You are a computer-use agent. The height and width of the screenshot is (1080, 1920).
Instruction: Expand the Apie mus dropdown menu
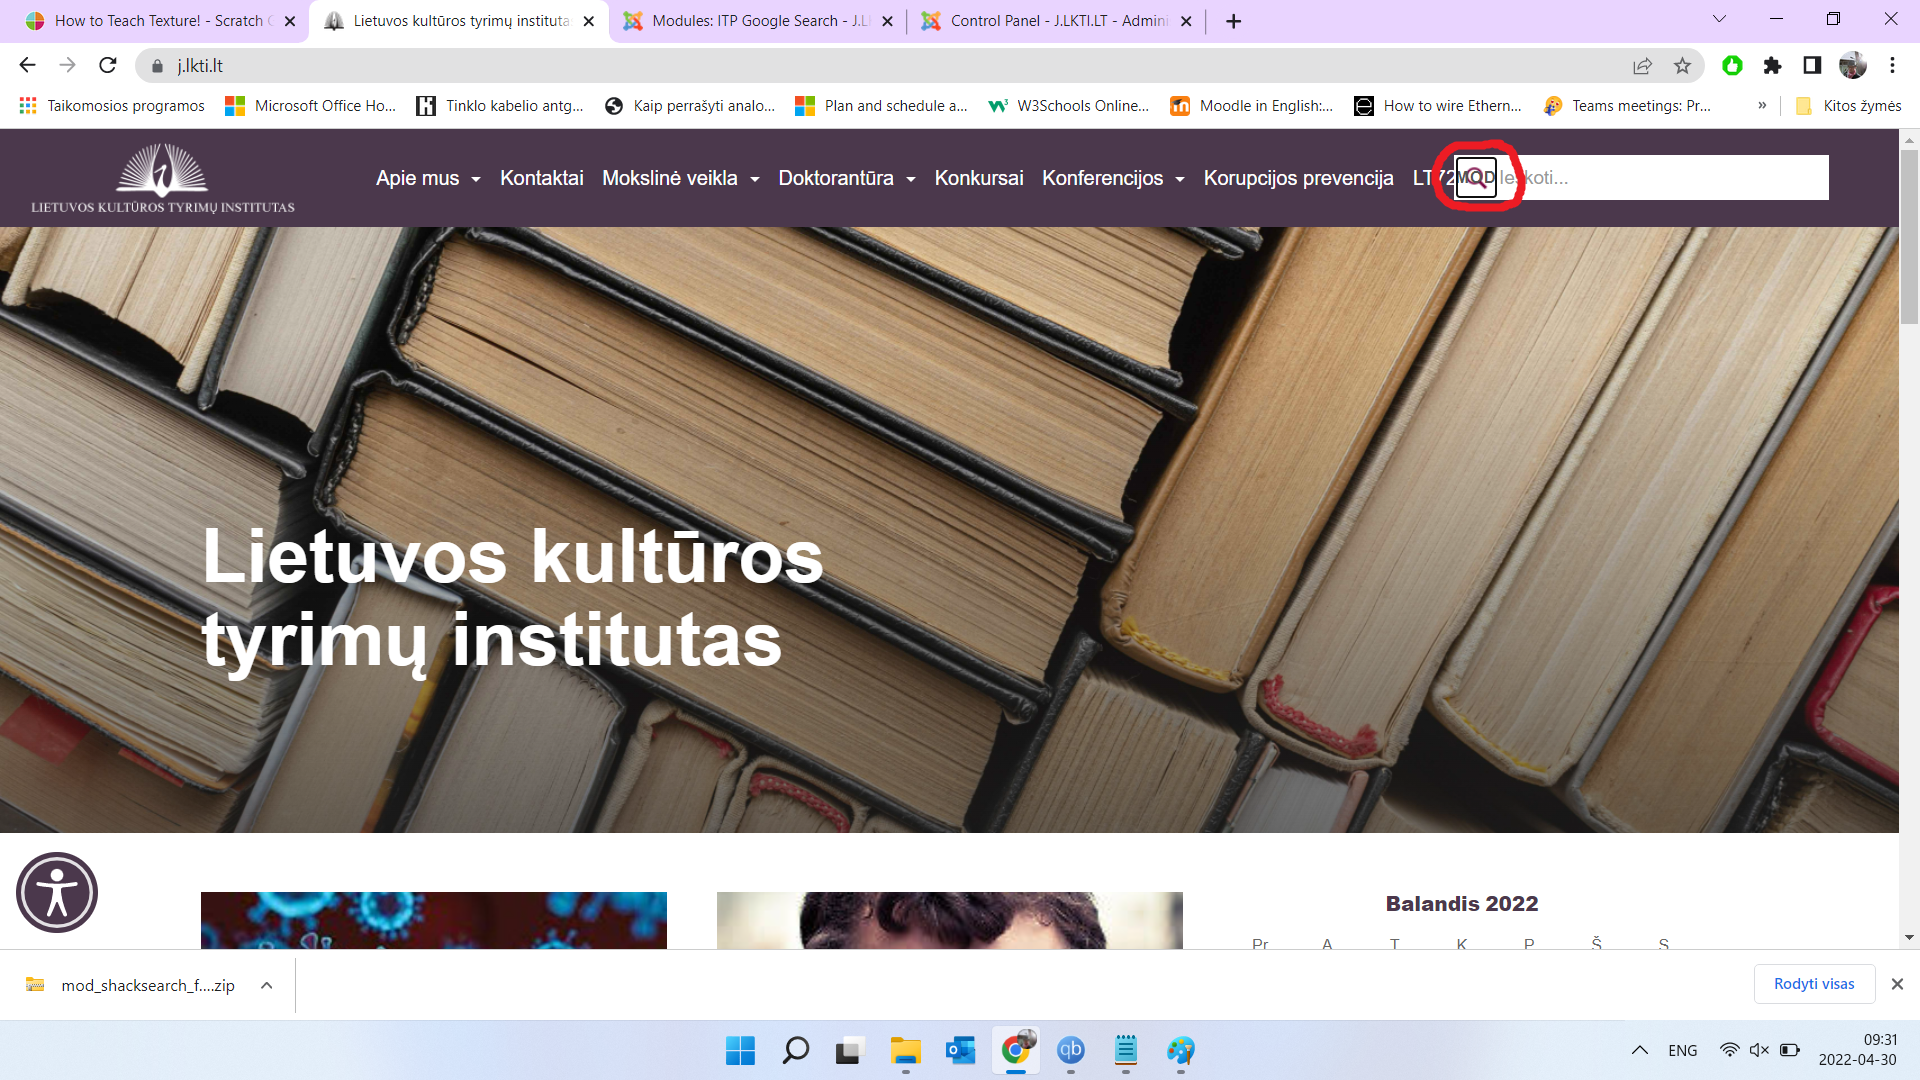428,179
